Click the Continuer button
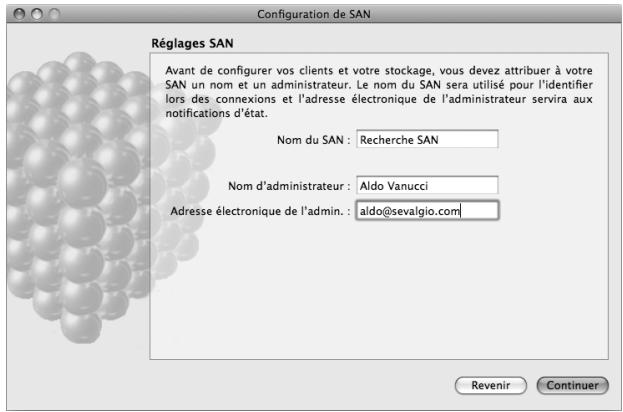The image size is (623, 412). click(572, 385)
